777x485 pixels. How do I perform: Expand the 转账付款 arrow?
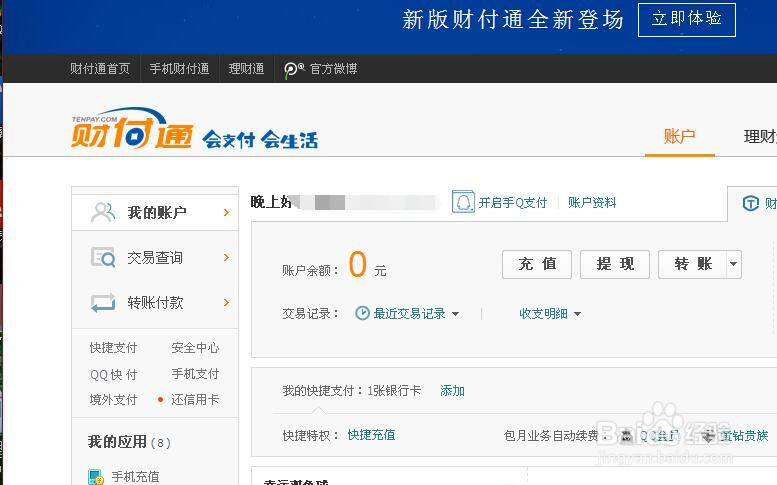click(226, 302)
